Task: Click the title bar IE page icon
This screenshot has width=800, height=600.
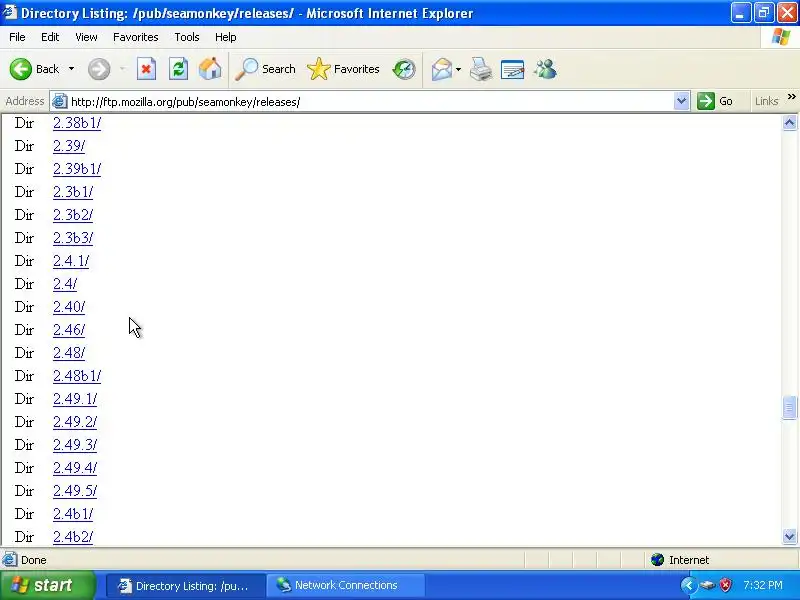Action: (x=9, y=12)
